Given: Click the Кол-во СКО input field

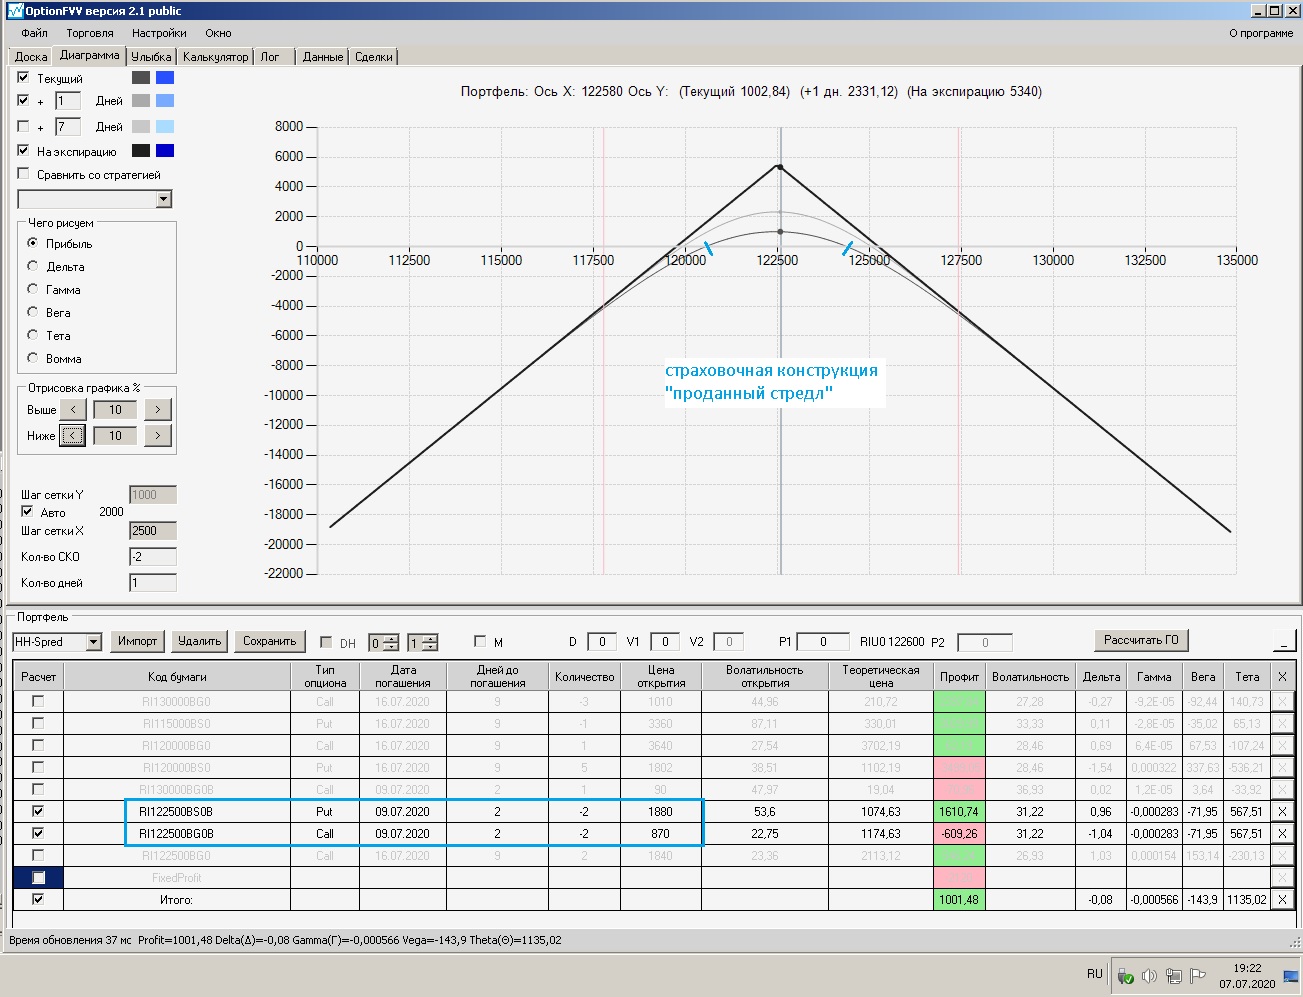Looking at the screenshot, I should [x=153, y=557].
